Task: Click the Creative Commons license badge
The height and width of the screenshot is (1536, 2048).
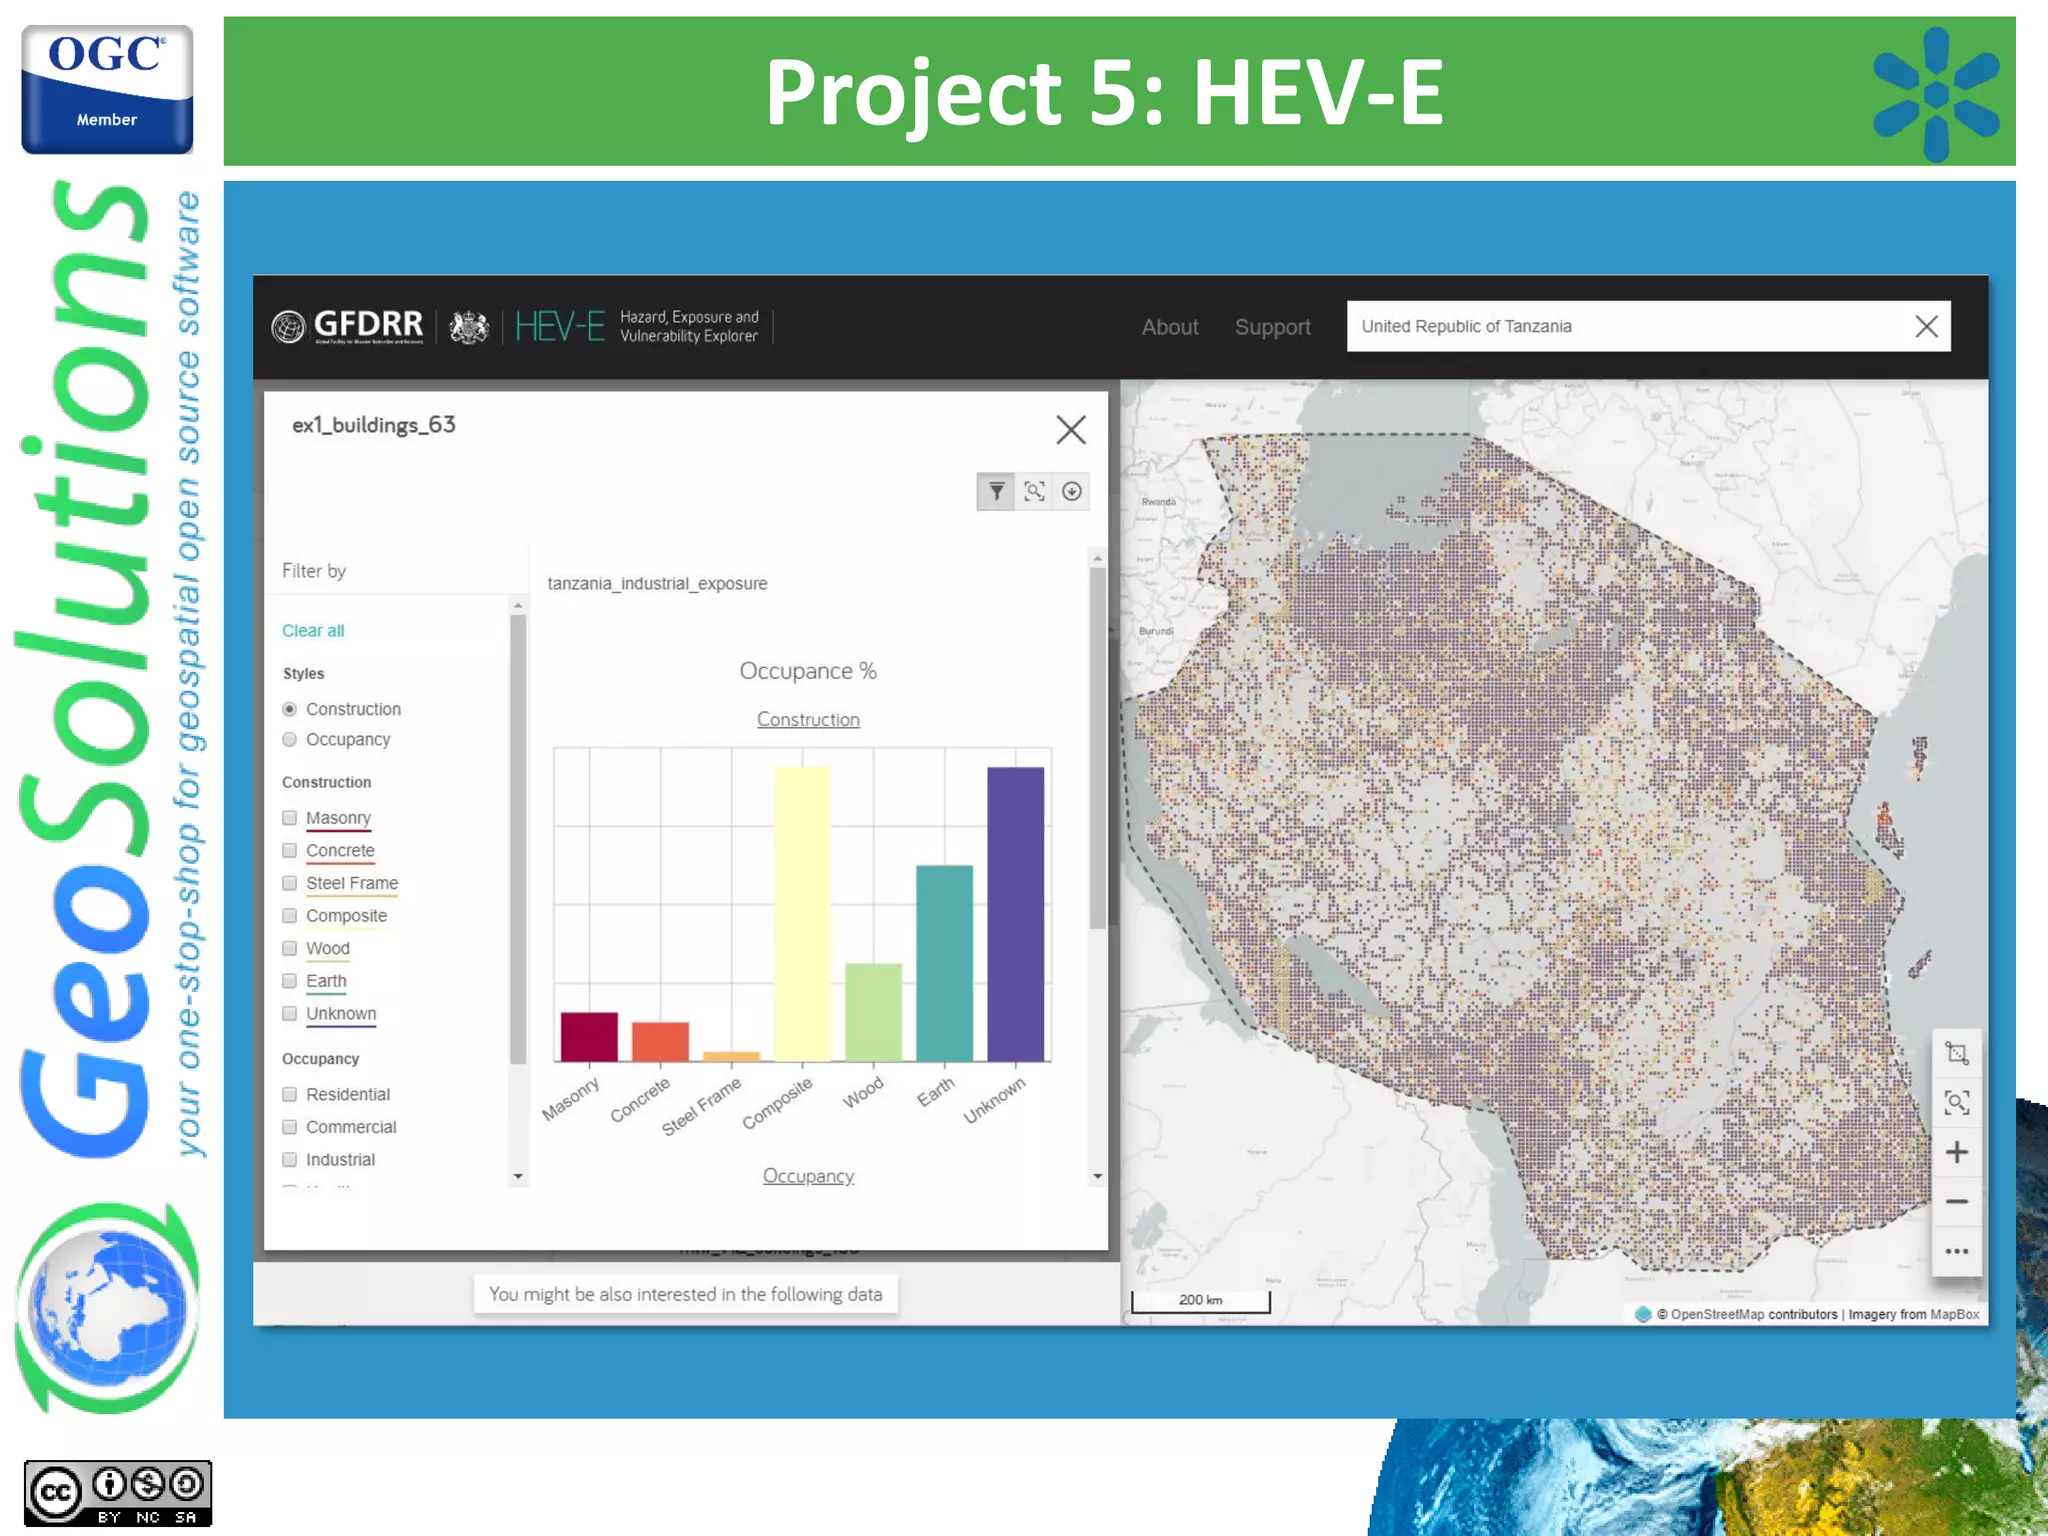Action: 118,1493
